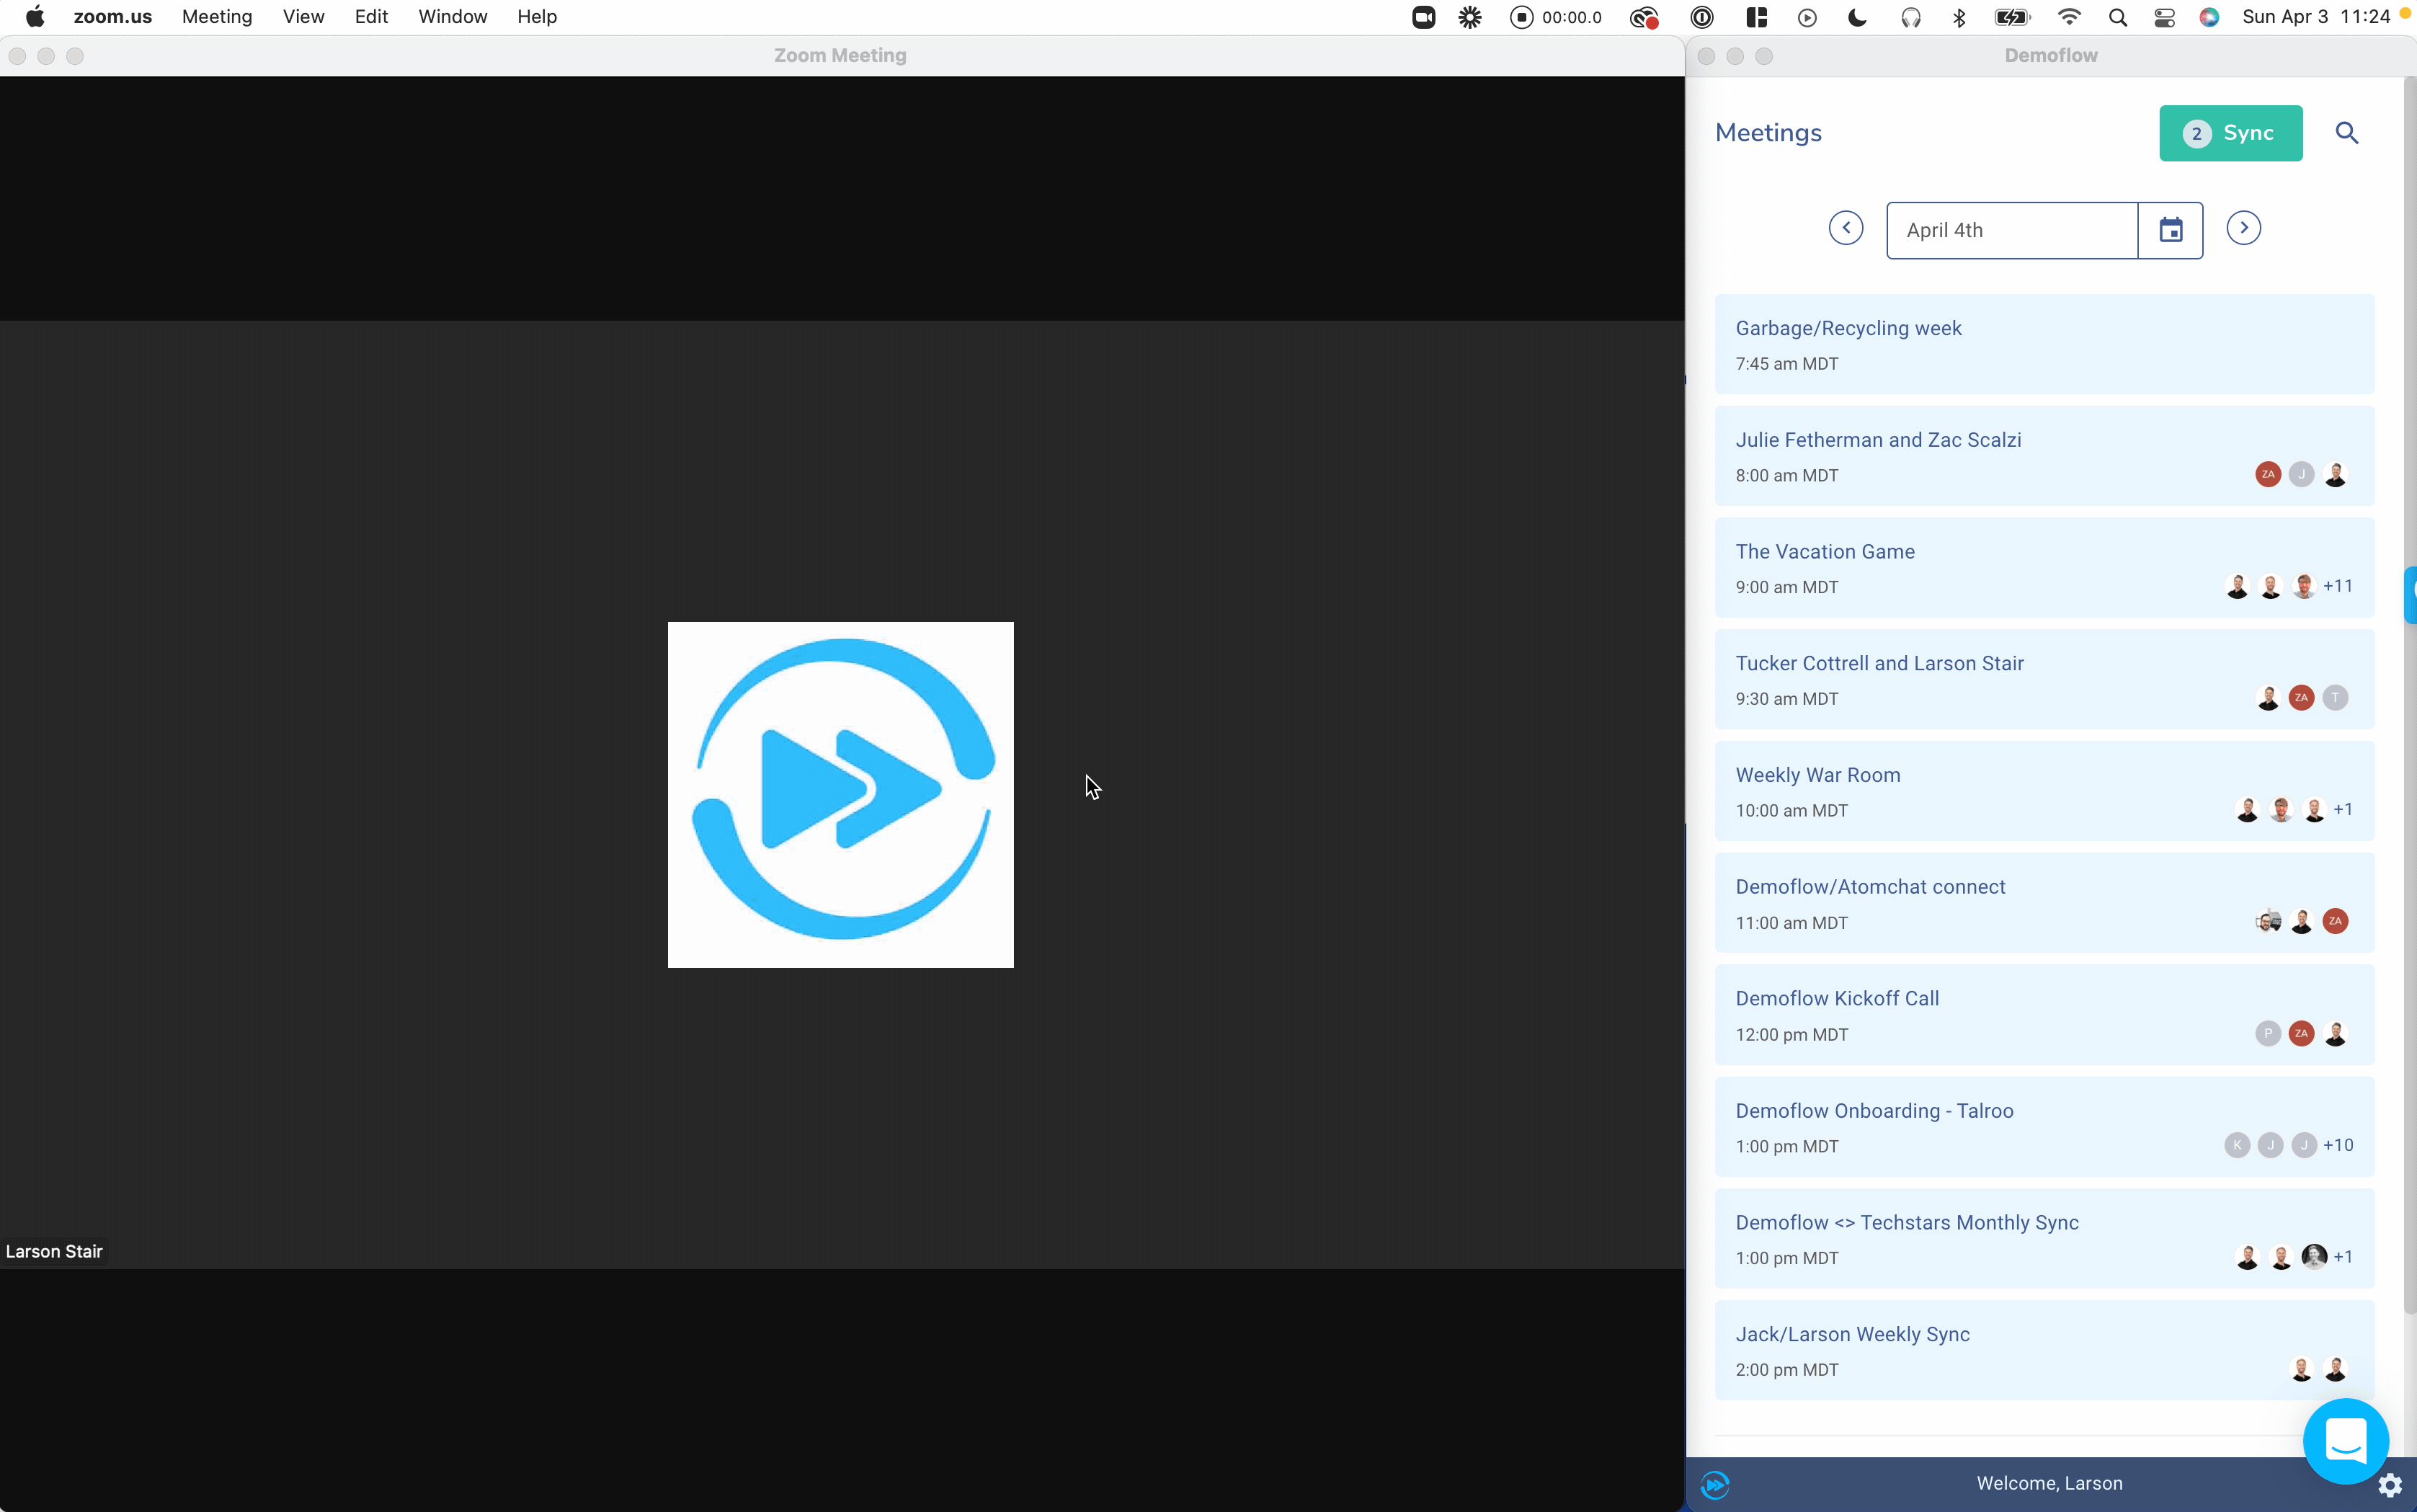Image resolution: width=2417 pixels, height=1512 pixels.
Task: Open the zoom.us menu
Action: [112, 17]
